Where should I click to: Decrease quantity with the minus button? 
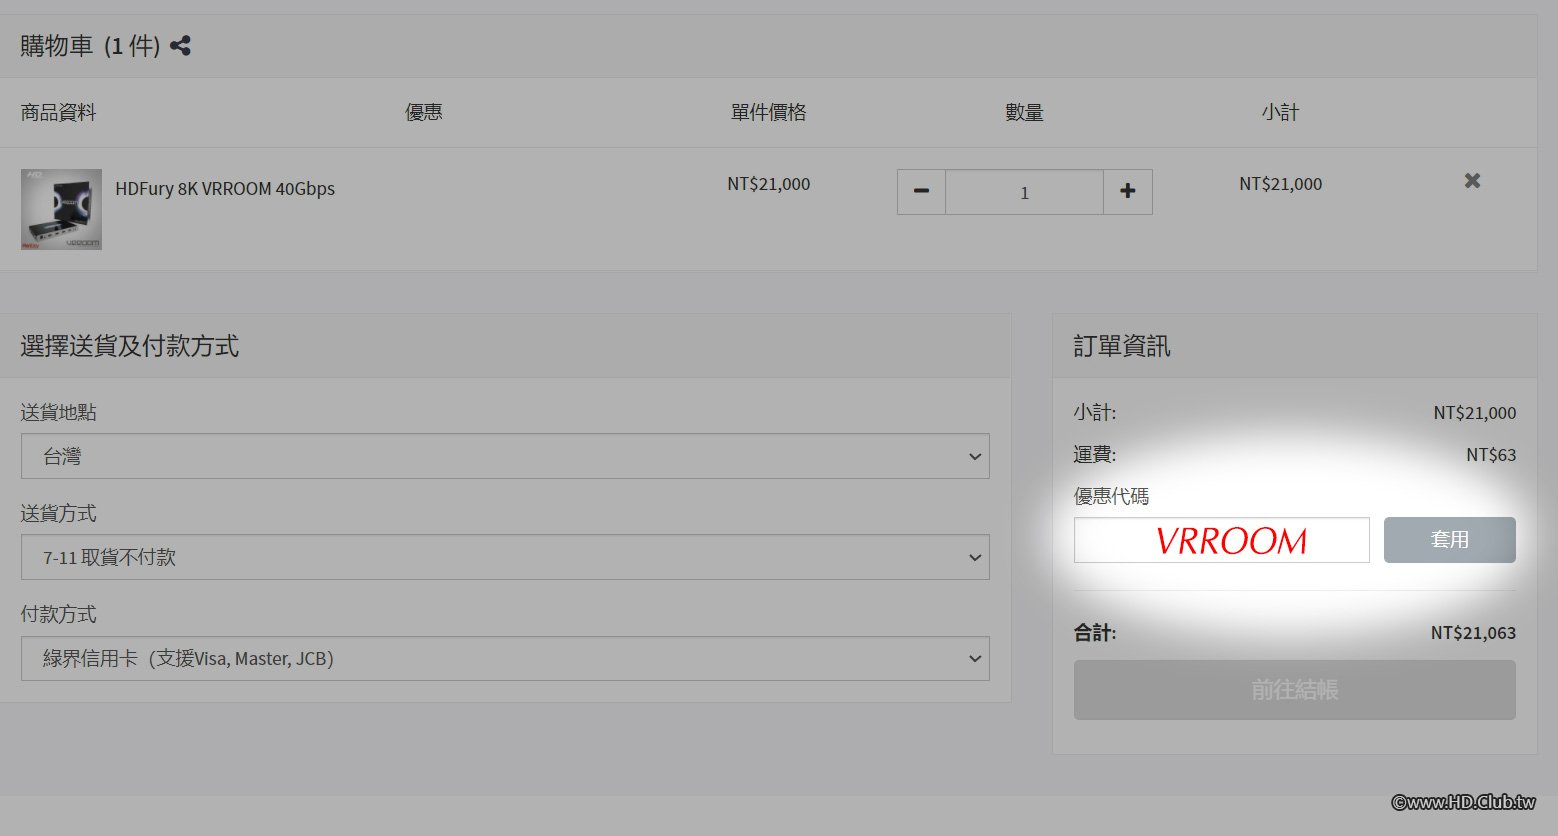921,192
